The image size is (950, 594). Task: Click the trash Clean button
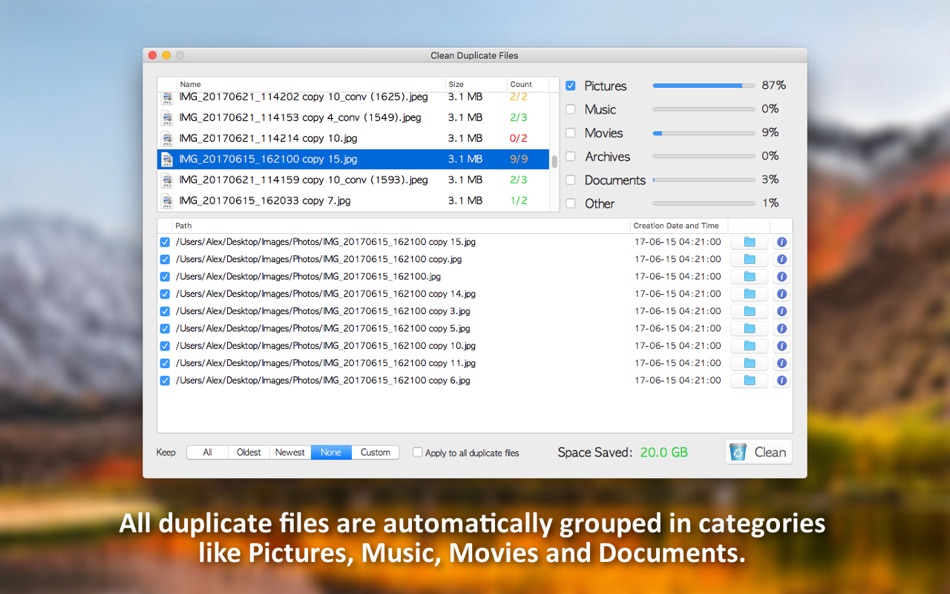(759, 452)
